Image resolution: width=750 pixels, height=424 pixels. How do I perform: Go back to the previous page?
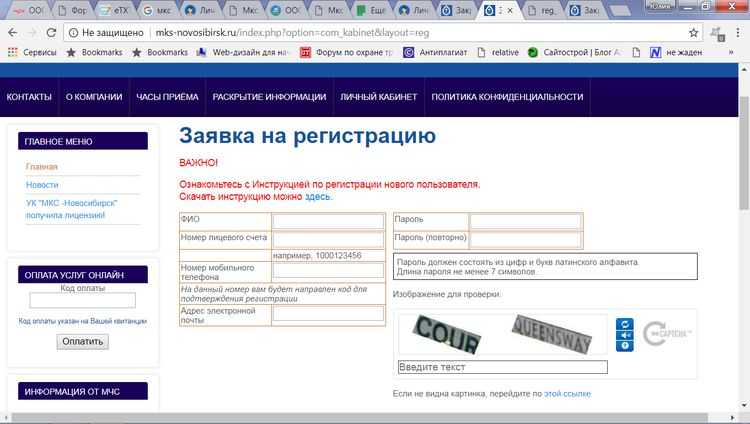(x=12, y=33)
